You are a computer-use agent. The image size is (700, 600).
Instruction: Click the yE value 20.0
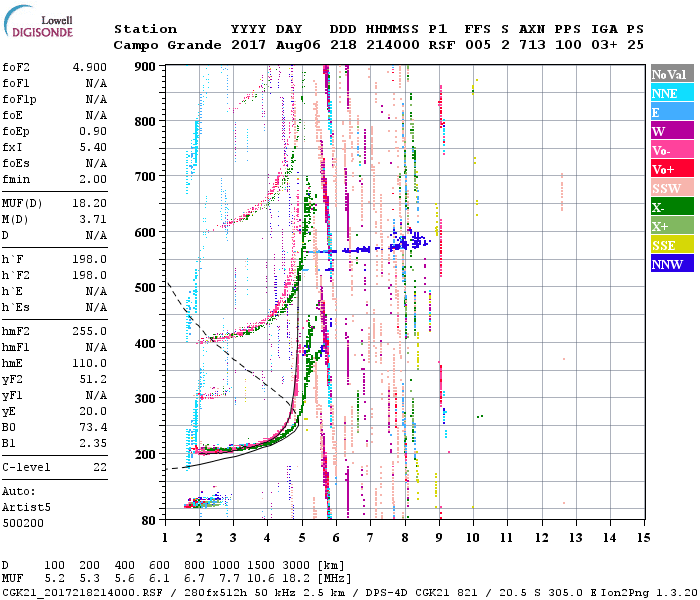(93, 412)
